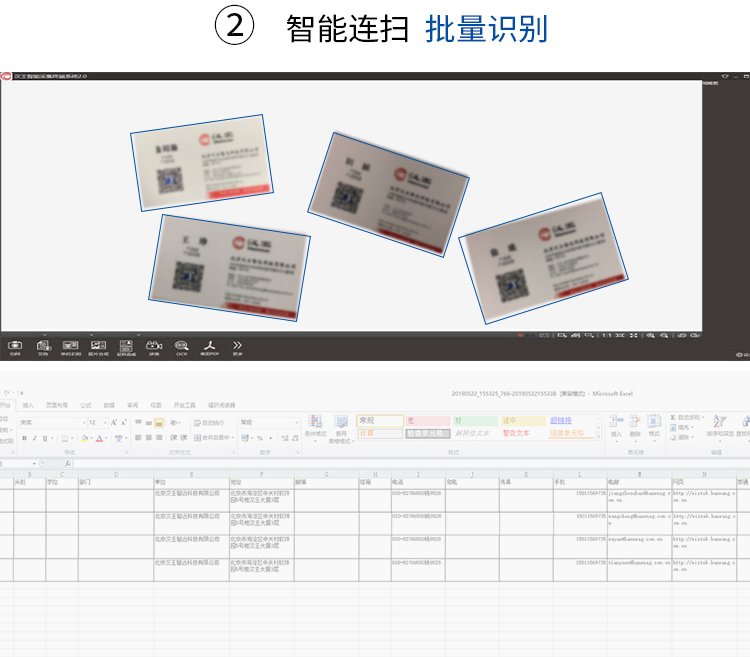Click the OCR recognition icon
750x657 pixels.
(182, 345)
